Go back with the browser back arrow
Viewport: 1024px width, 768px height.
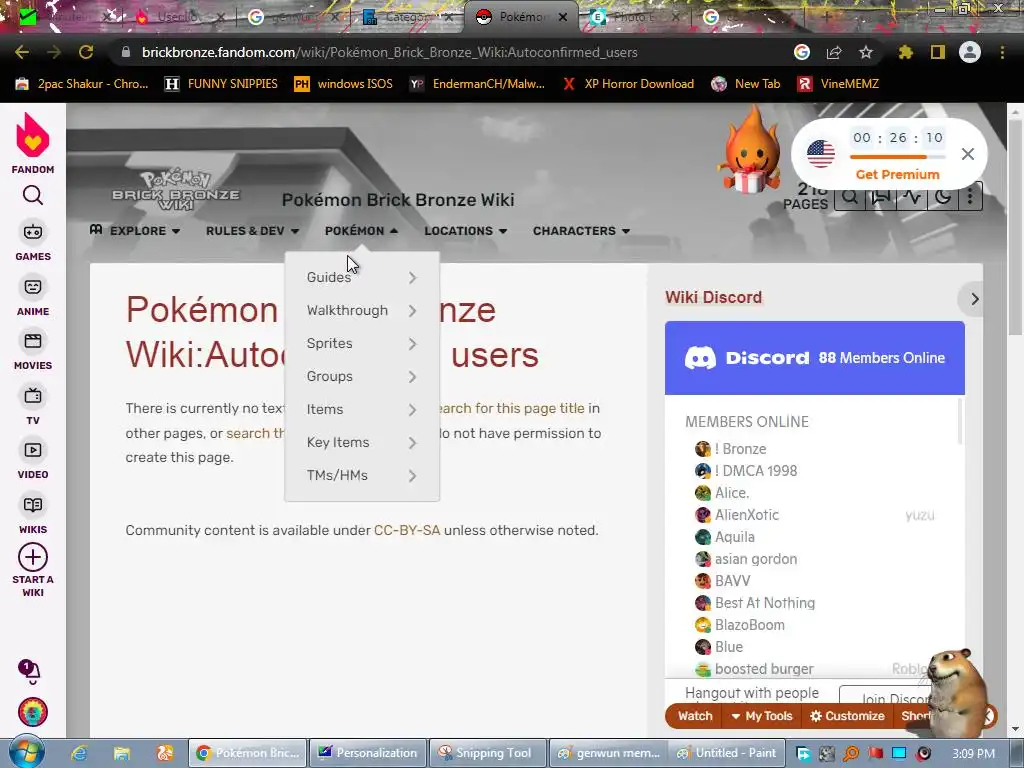[x=22, y=52]
